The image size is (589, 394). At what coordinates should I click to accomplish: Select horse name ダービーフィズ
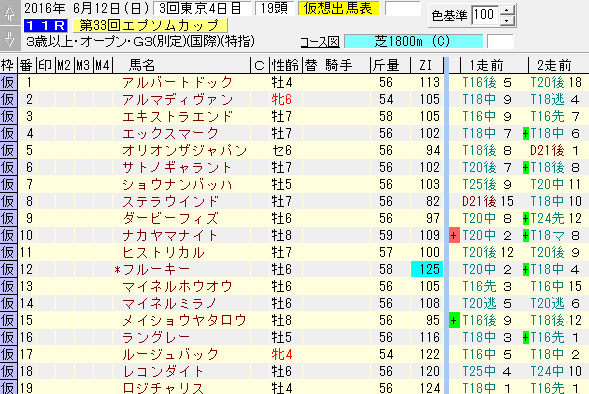point(170,219)
